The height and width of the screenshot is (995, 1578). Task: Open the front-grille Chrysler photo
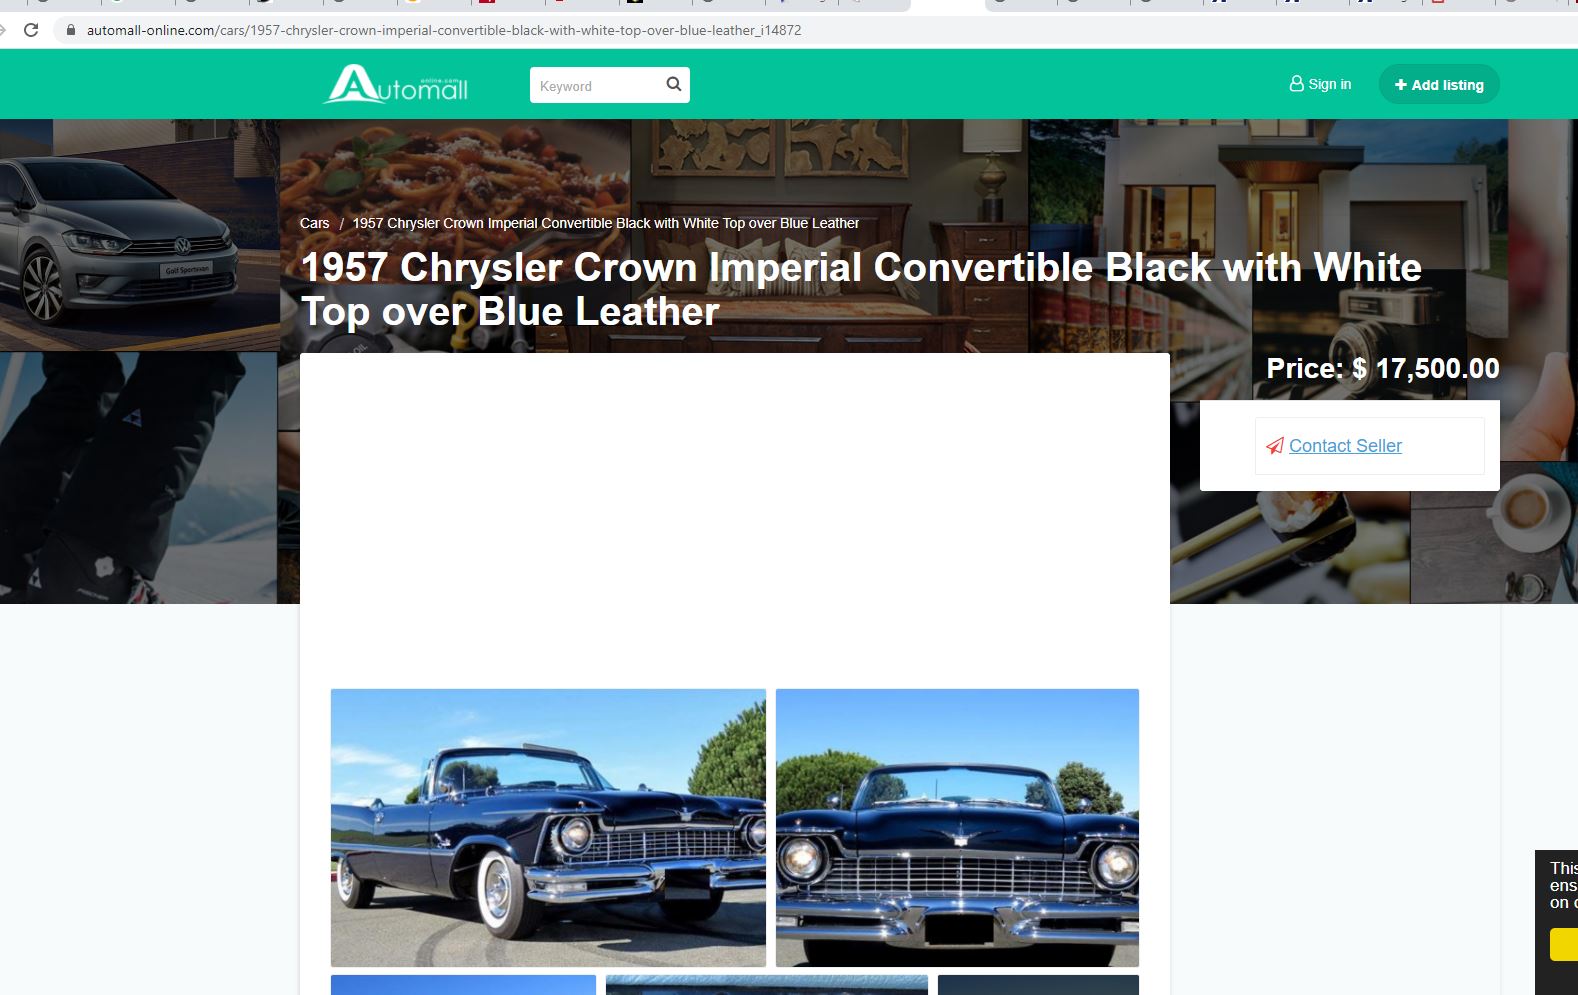(x=957, y=827)
